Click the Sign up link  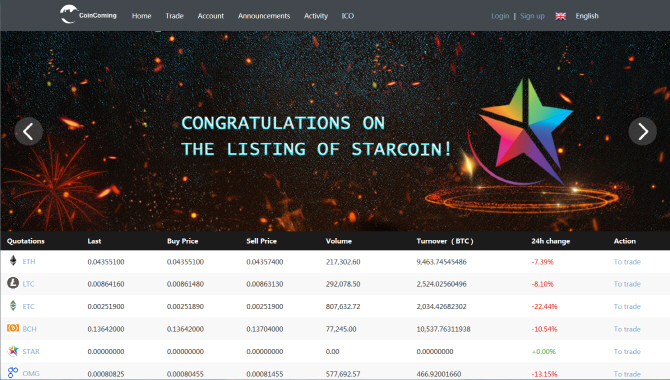point(532,16)
